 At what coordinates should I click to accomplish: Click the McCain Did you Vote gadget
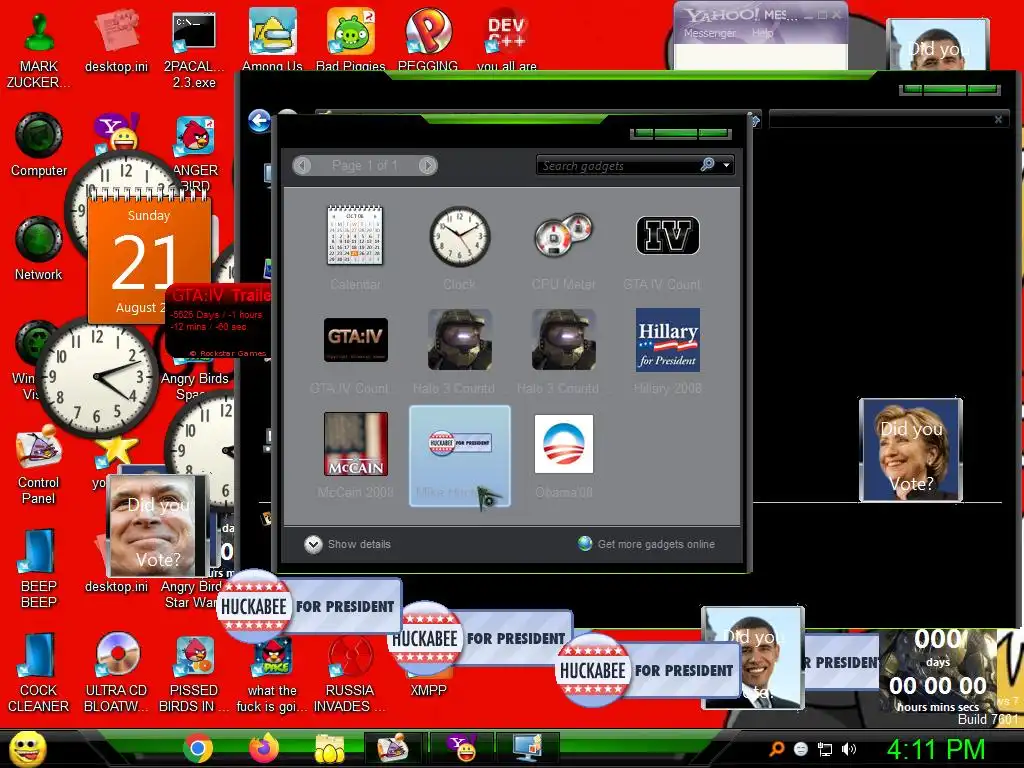pyautogui.click(x=155, y=526)
